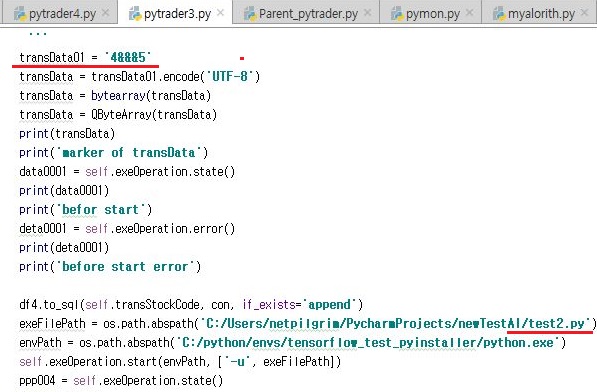Click the ppp004 variable assignment

pyautogui.click(x=37, y=381)
